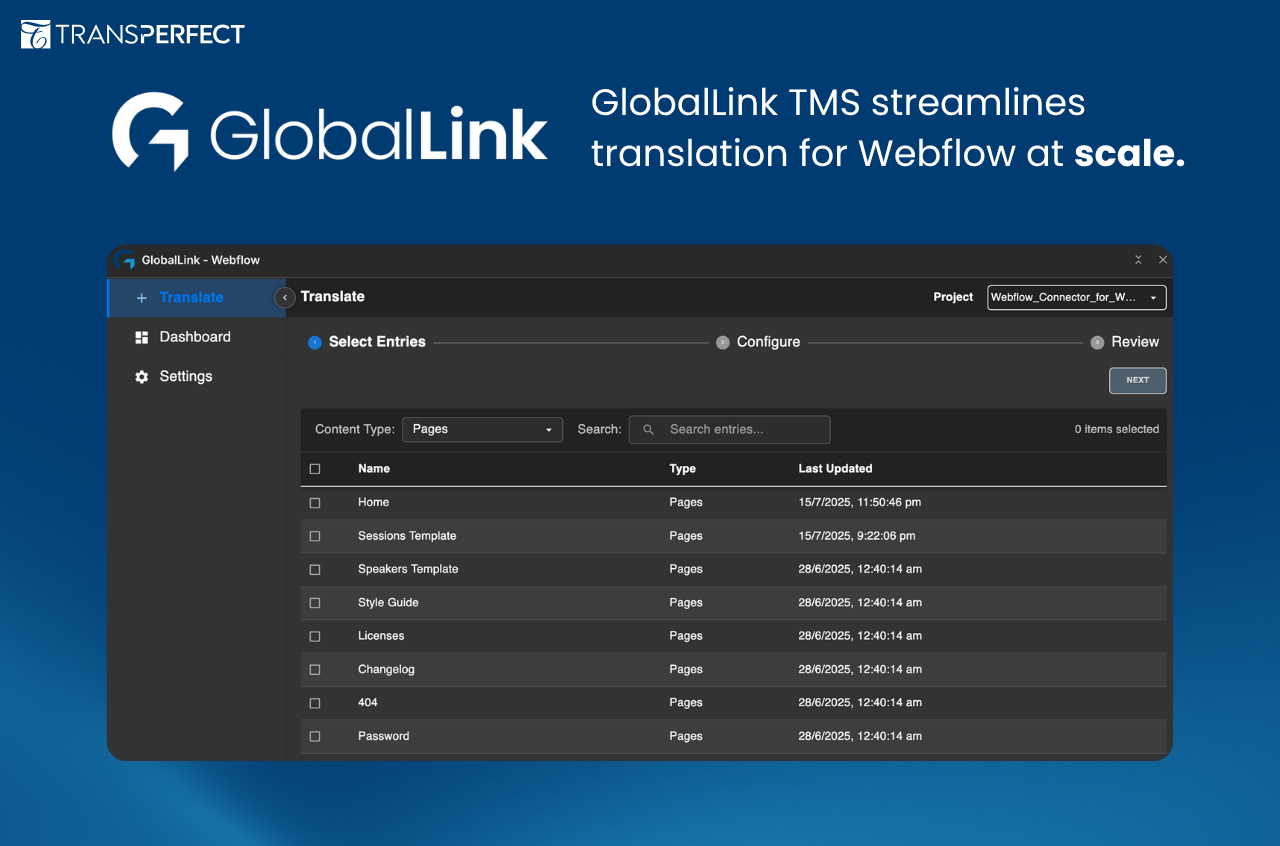1280x846 pixels.
Task: Click the Style Guide entry name
Action: (x=388, y=603)
